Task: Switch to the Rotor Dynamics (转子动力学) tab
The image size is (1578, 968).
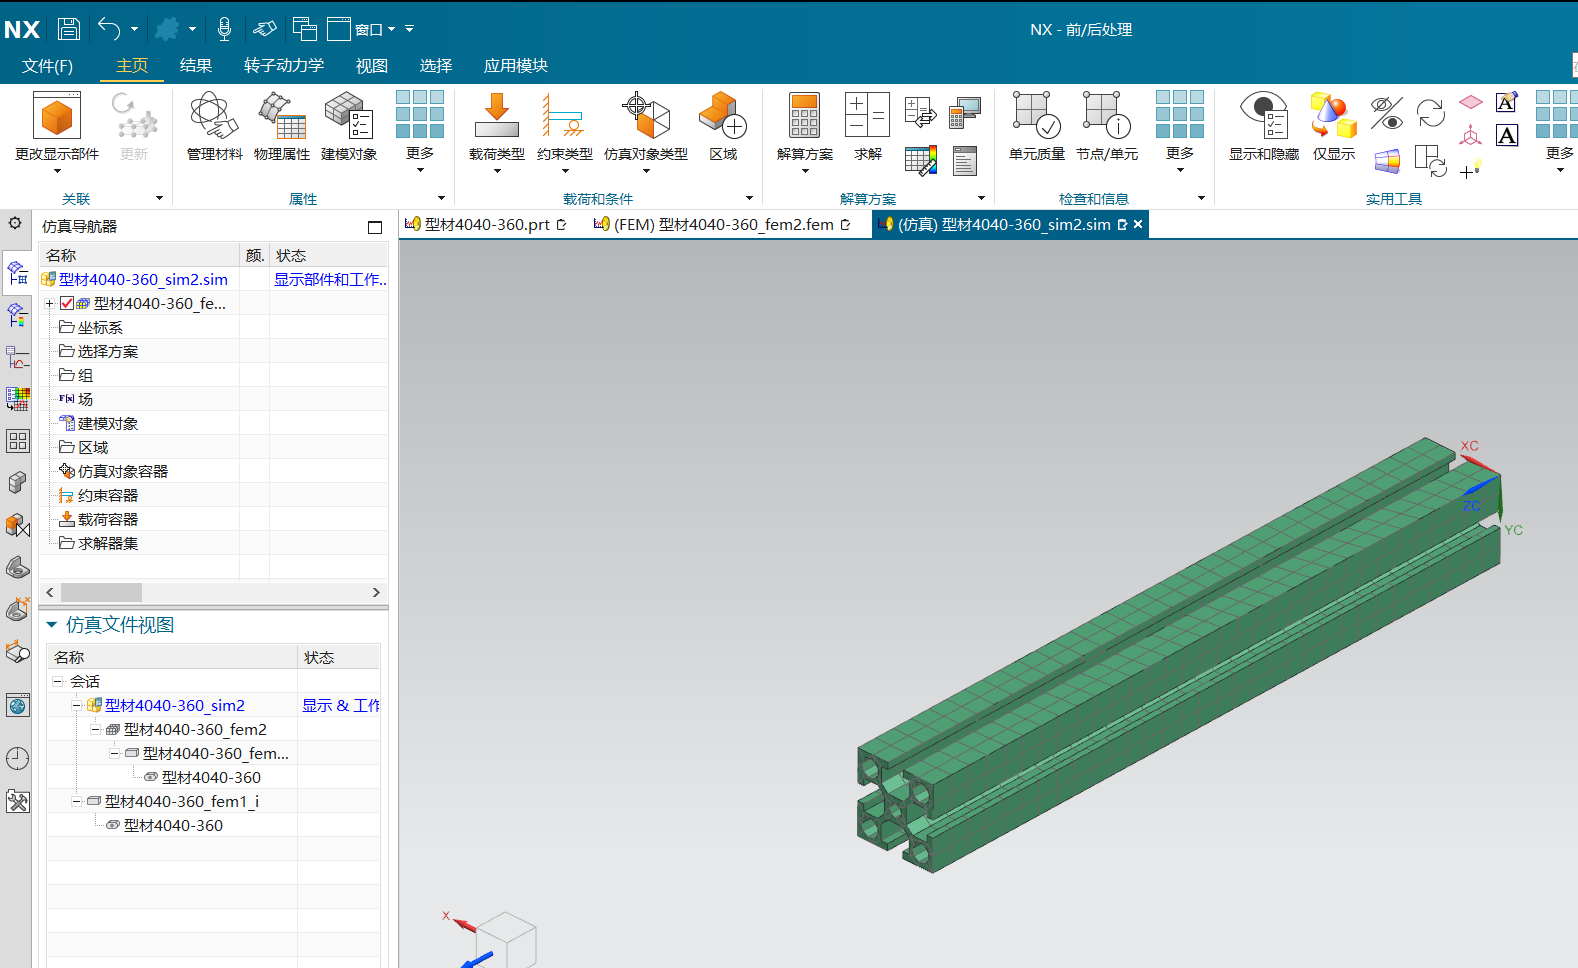Action: (x=284, y=66)
